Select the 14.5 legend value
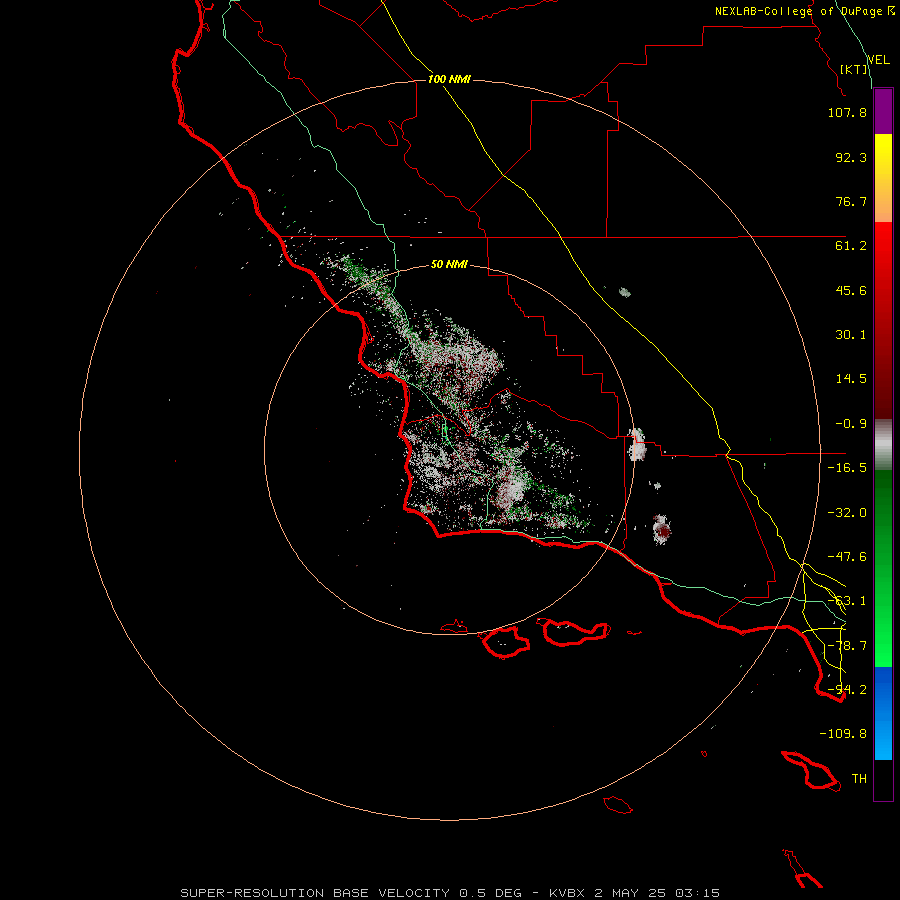This screenshot has height=900, width=900. pos(851,379)
